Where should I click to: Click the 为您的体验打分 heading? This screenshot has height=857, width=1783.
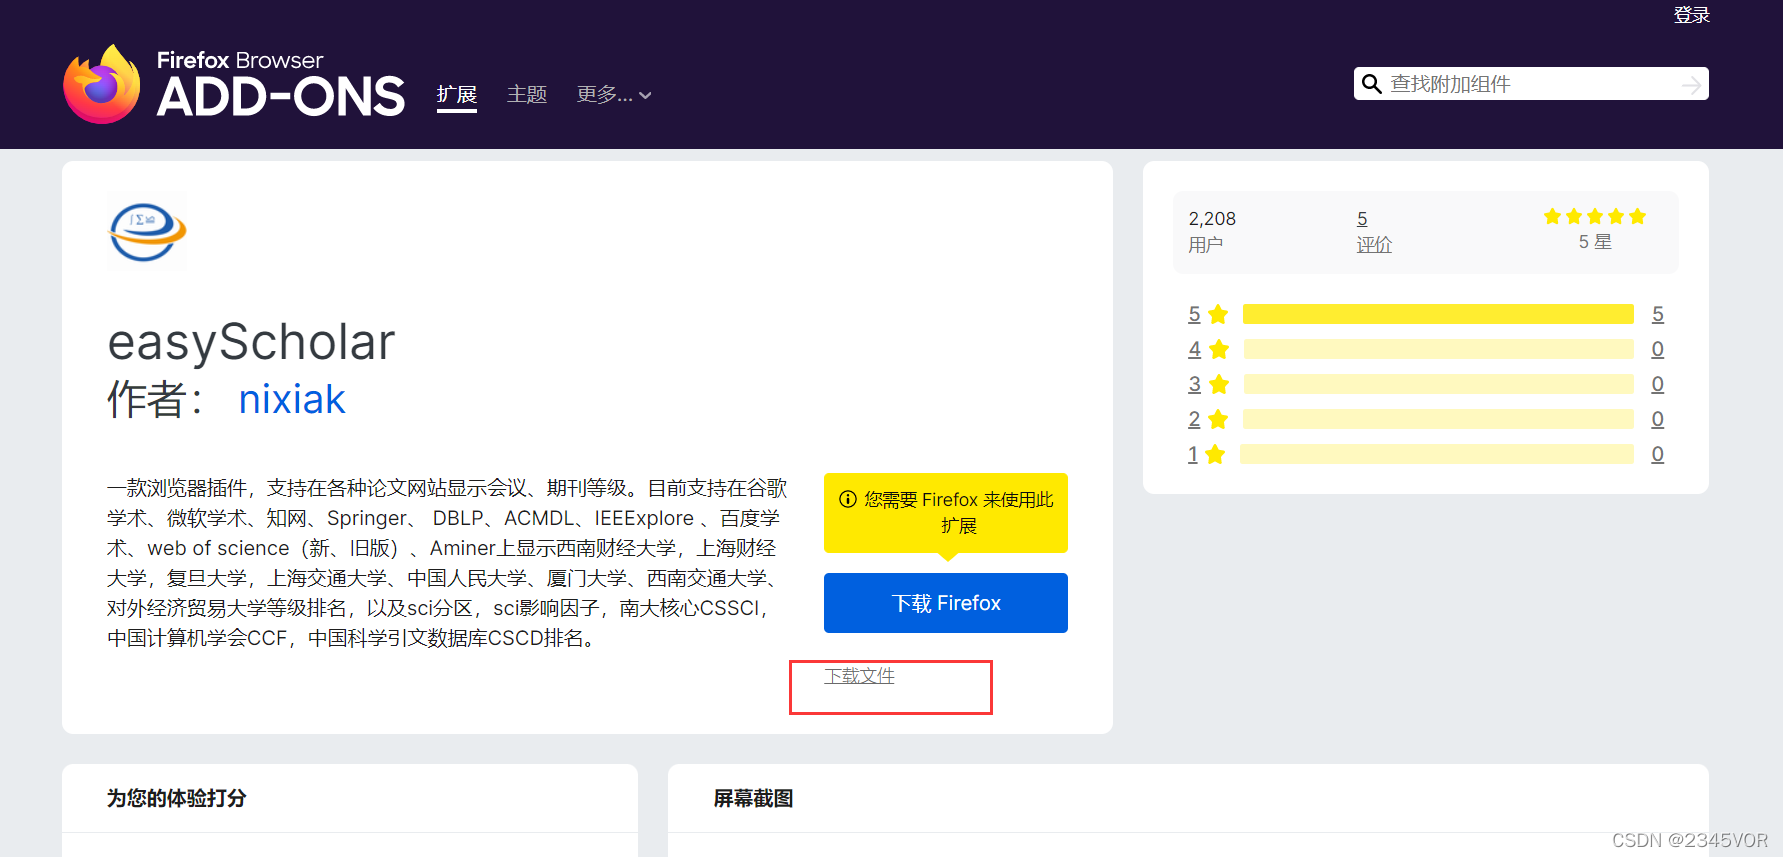177,798
